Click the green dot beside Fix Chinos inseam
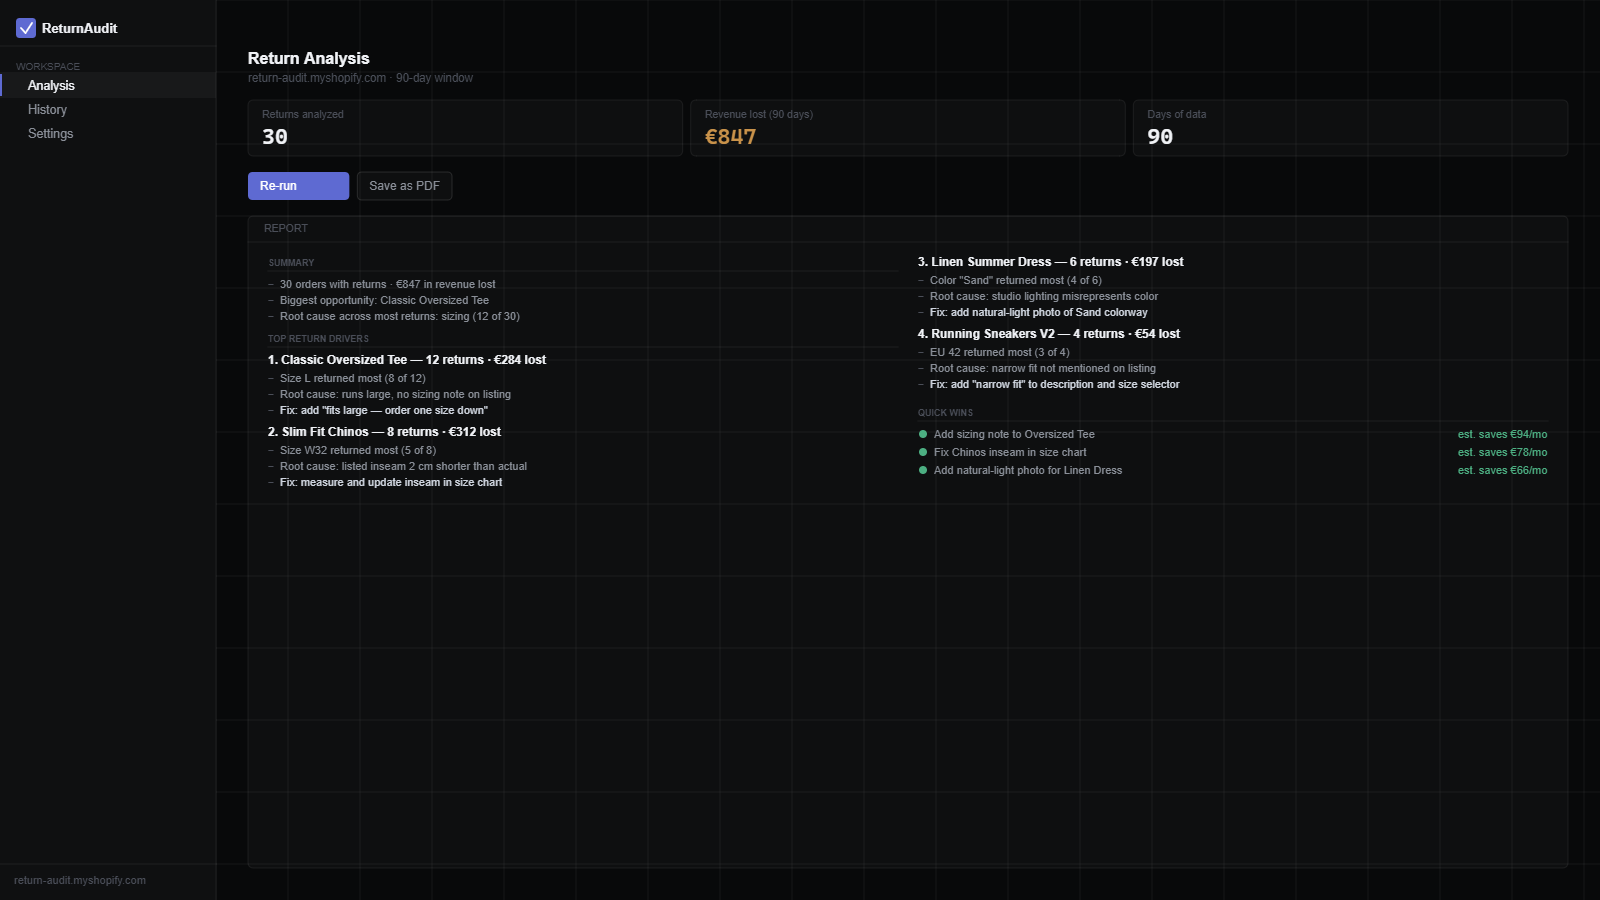 point(923,452)
